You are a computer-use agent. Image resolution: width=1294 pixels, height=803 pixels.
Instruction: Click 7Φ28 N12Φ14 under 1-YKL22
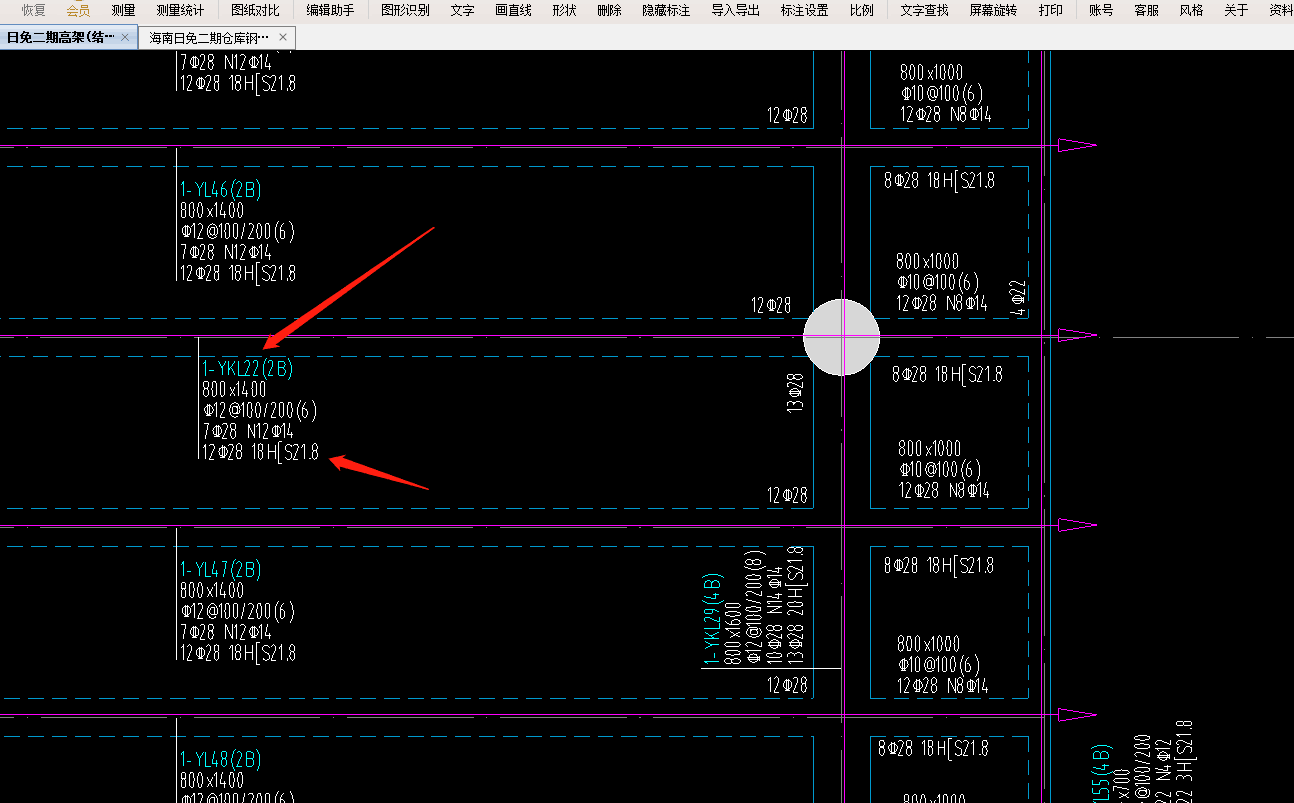point(248,432)
